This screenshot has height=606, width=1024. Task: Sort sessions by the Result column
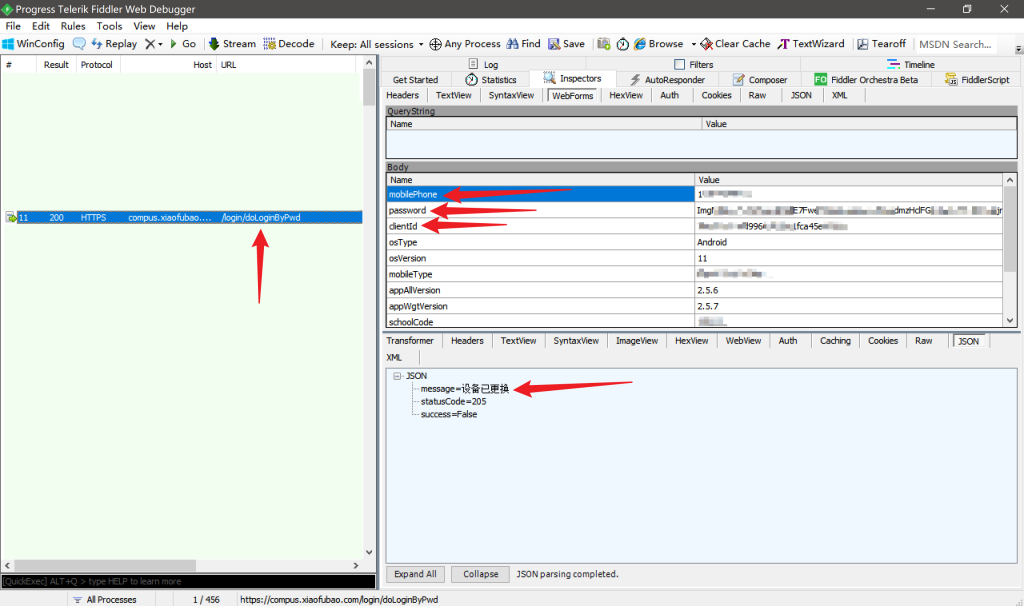pos(56,65)
